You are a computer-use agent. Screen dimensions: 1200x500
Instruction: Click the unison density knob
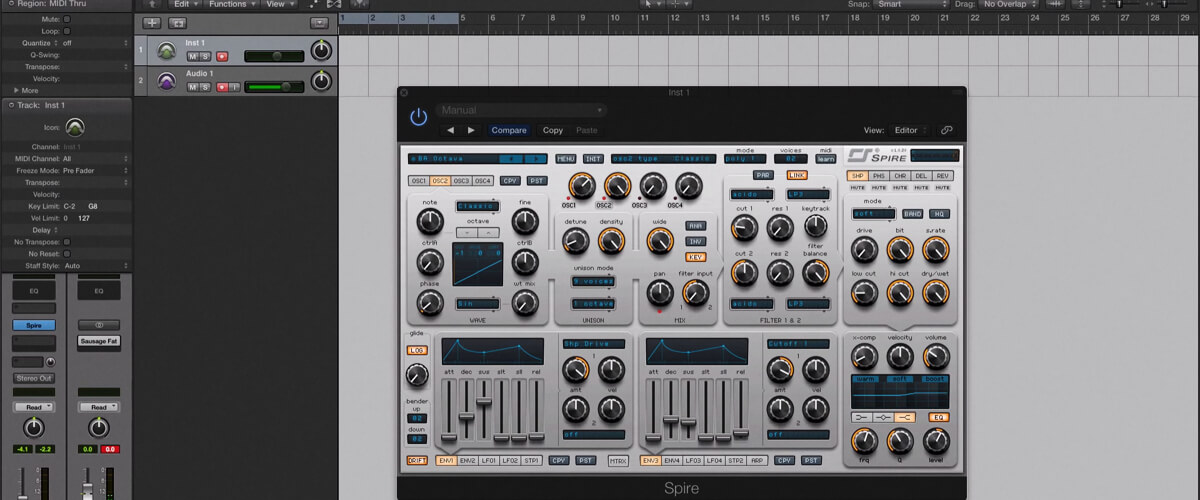pos(611,241)
